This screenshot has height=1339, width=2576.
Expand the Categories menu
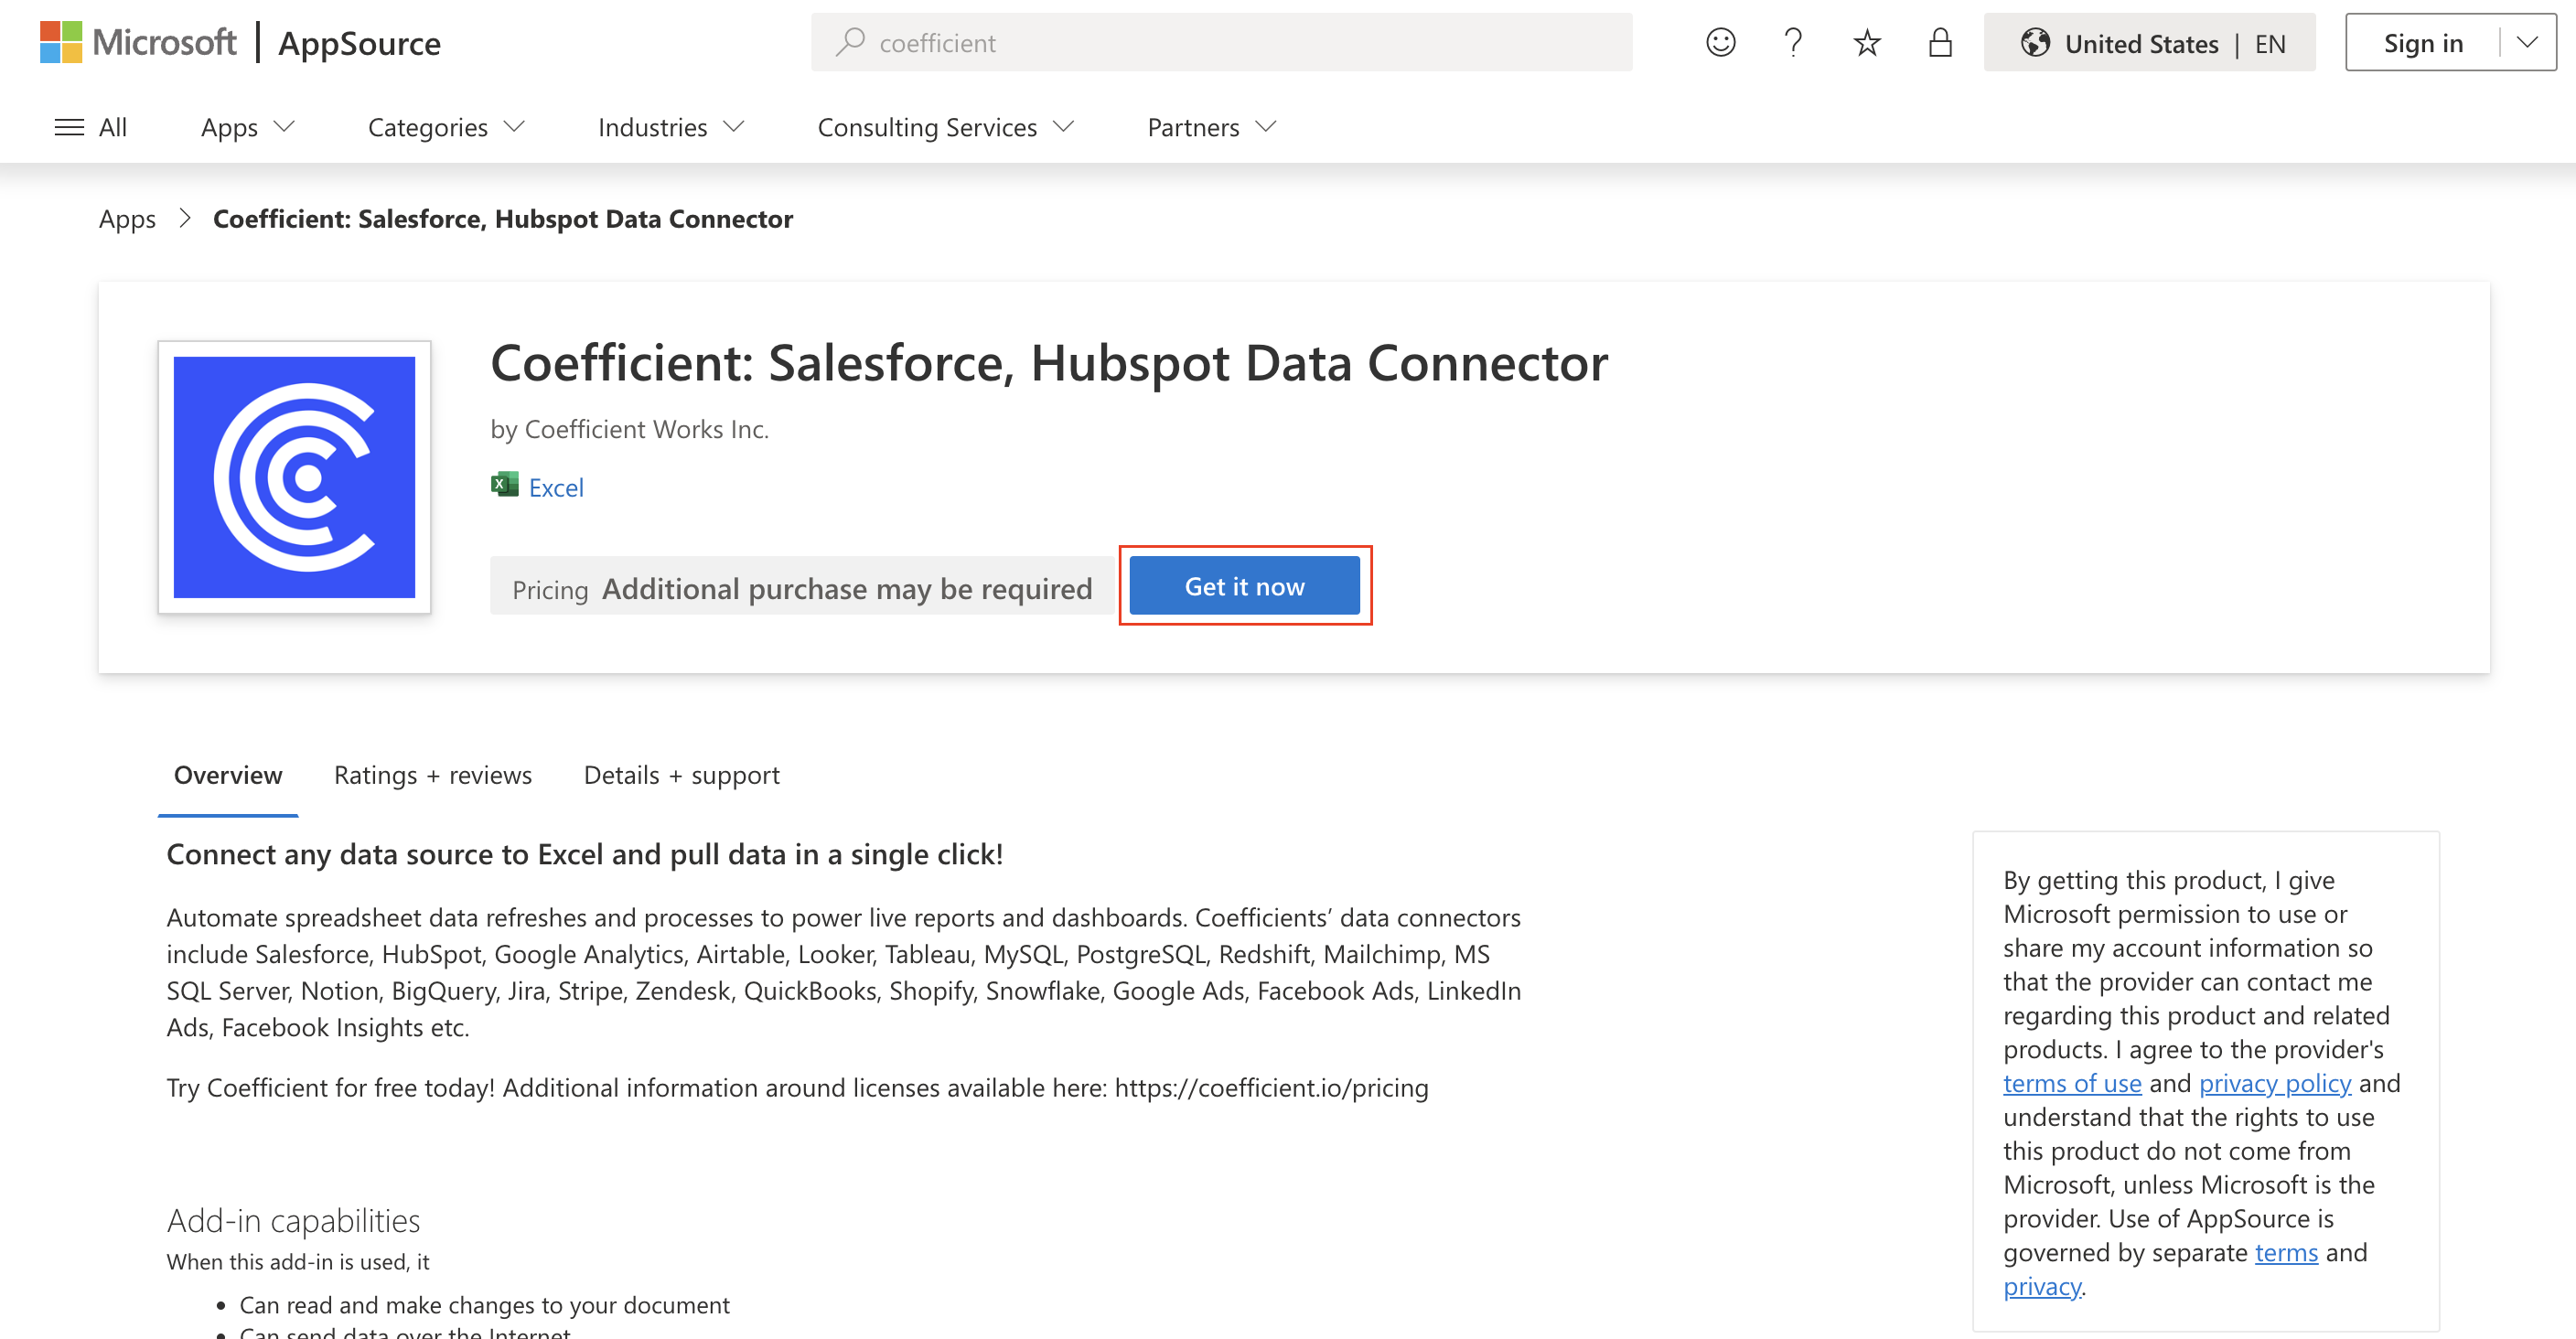click(446, 127)
